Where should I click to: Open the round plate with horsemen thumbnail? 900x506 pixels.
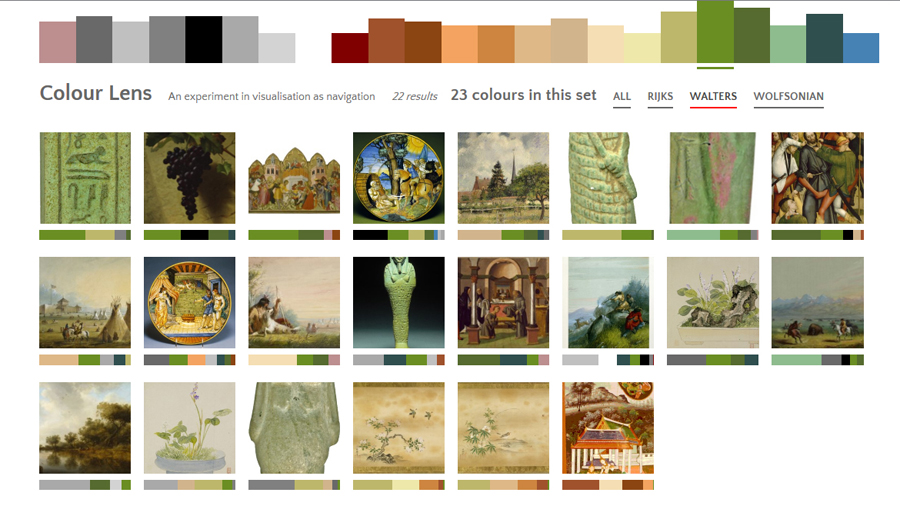[399, 178]
